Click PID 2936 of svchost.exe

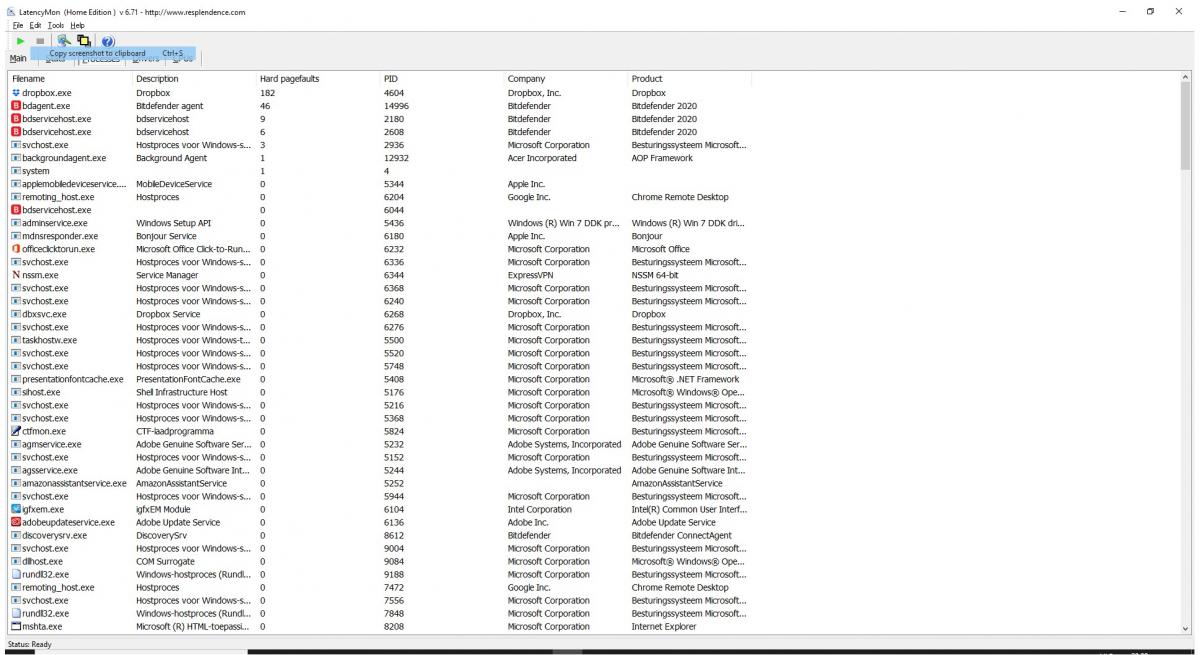tap(393, 145)
